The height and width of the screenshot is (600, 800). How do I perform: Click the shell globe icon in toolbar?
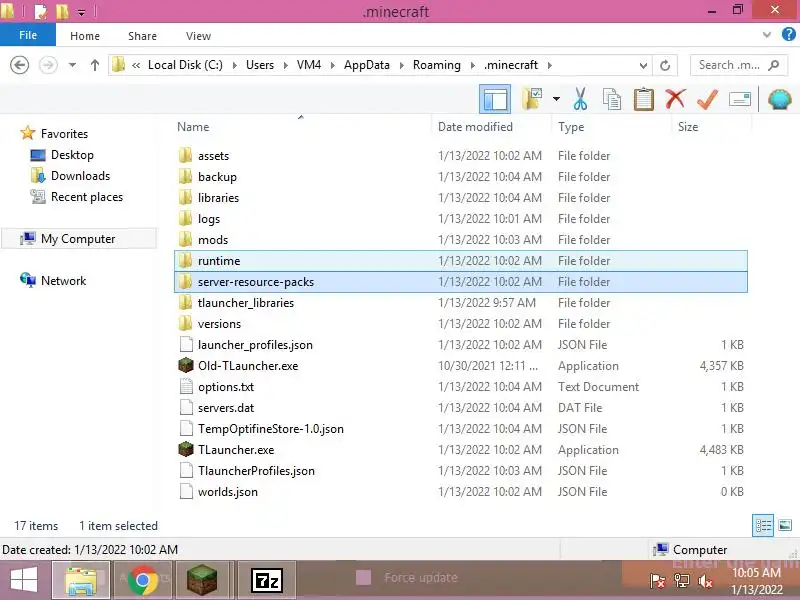779,99
